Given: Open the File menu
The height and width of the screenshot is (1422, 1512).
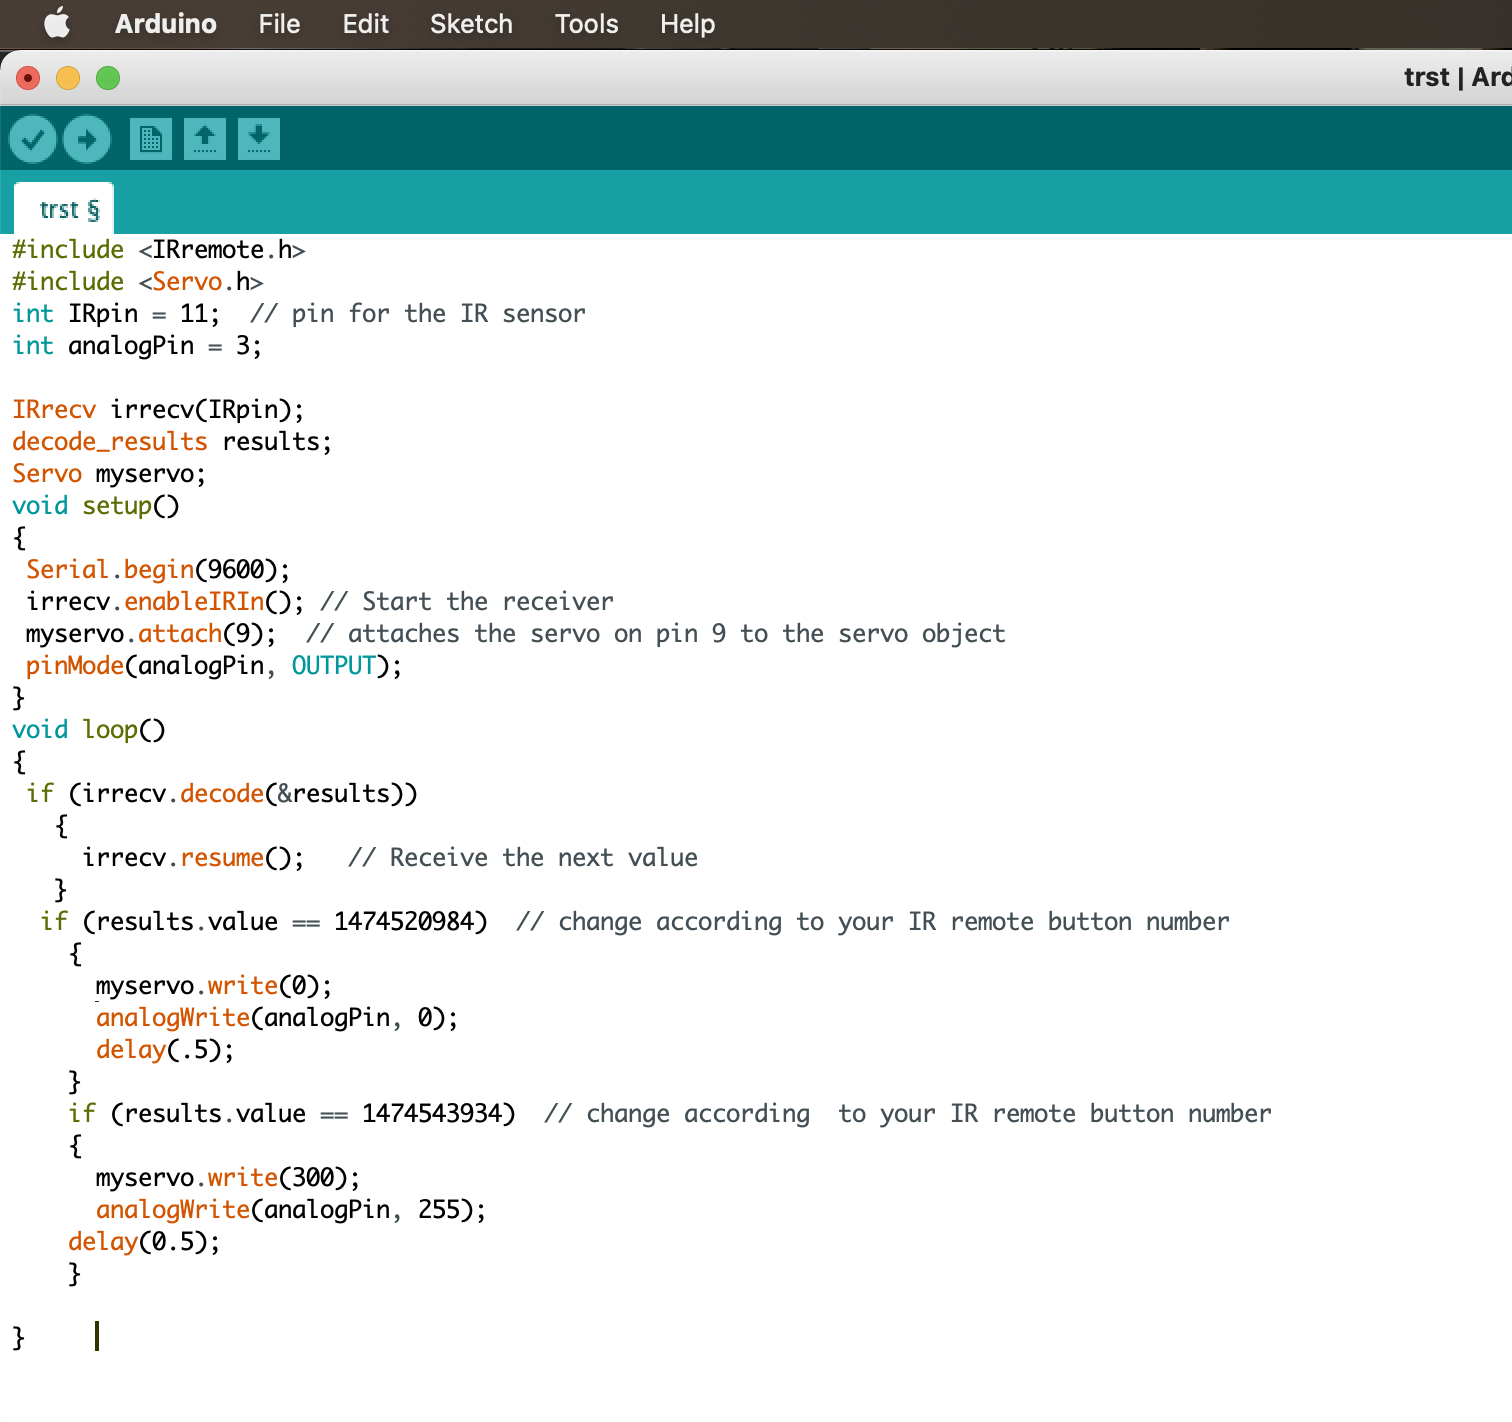Looking at the screenshot, I should 279,24.
